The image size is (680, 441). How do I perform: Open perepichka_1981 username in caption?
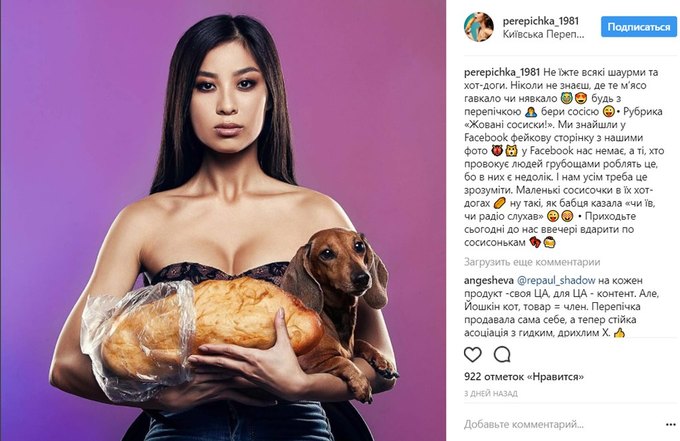pos(502,72)
